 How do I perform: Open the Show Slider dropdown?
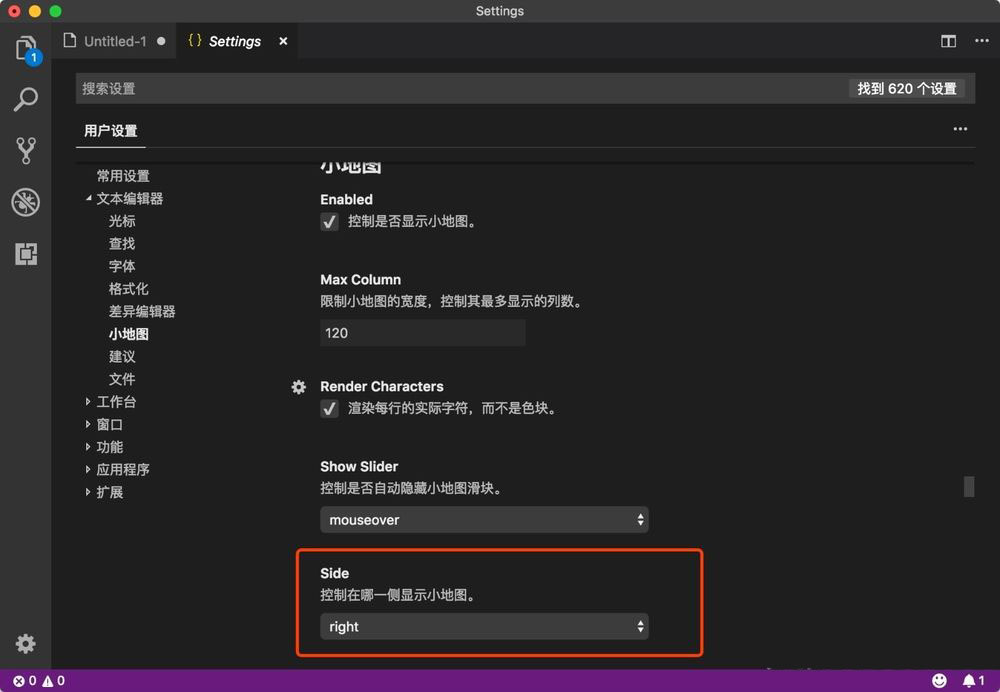pyautogui.click(x=484, y=519)
